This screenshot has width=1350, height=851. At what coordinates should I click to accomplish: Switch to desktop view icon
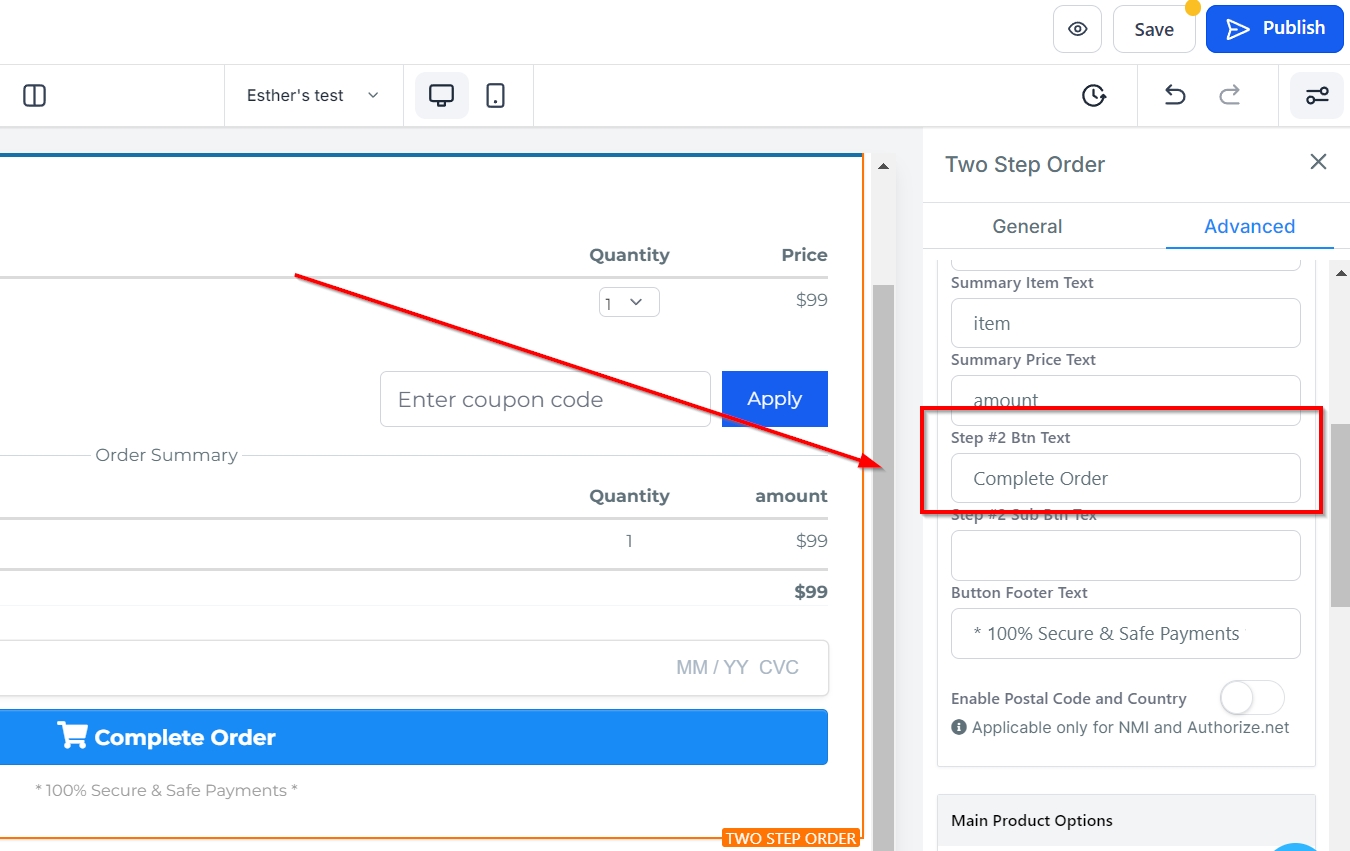click(x=441, y=96)
